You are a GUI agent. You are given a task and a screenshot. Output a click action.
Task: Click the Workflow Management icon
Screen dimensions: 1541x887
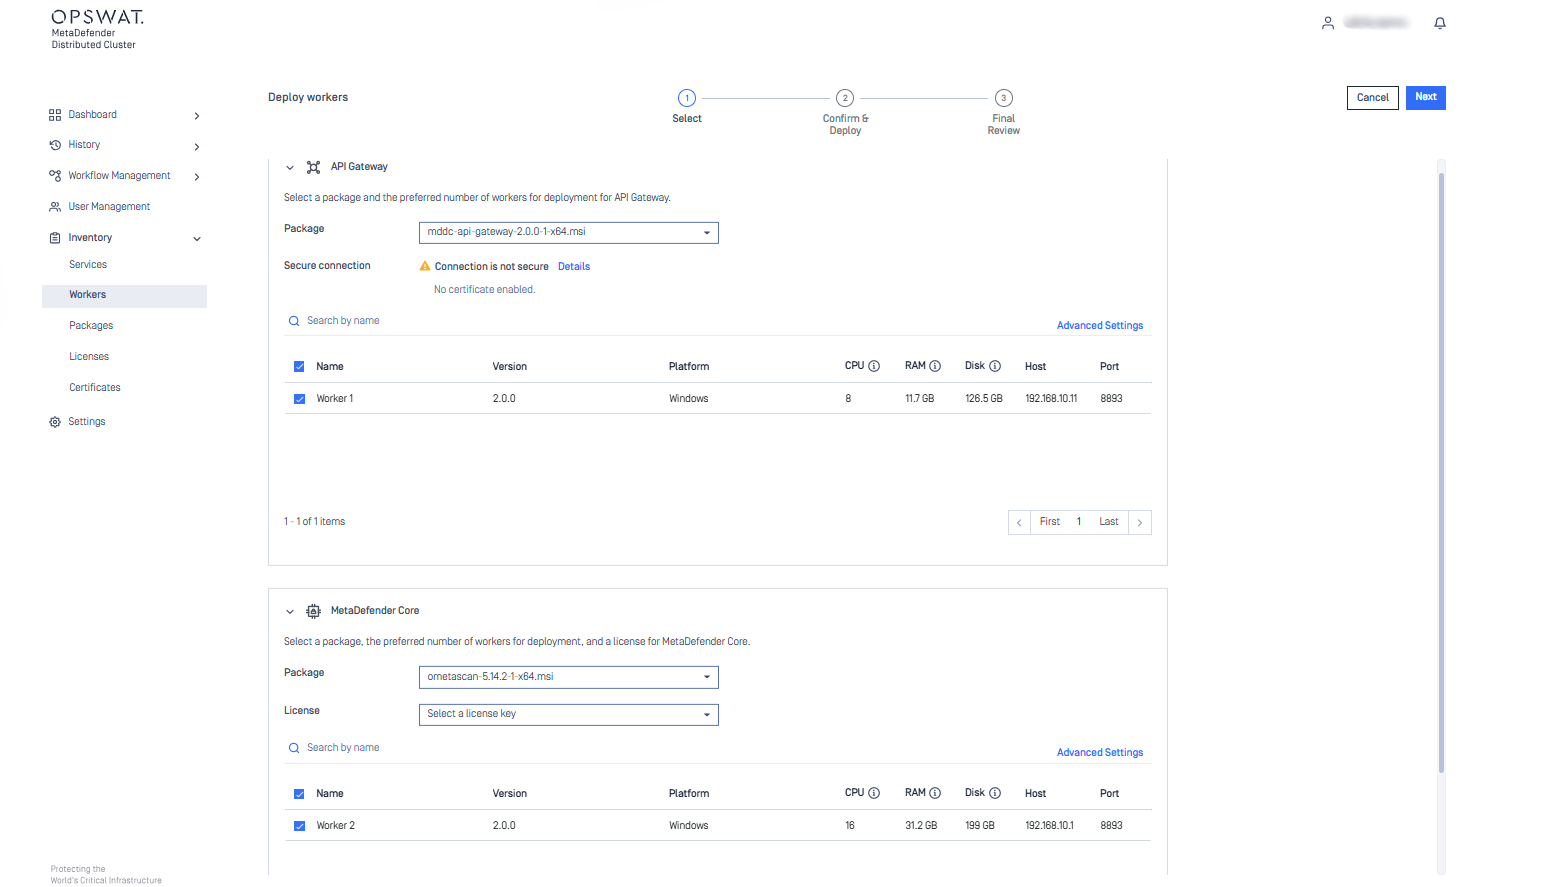(x=55, y=176)
